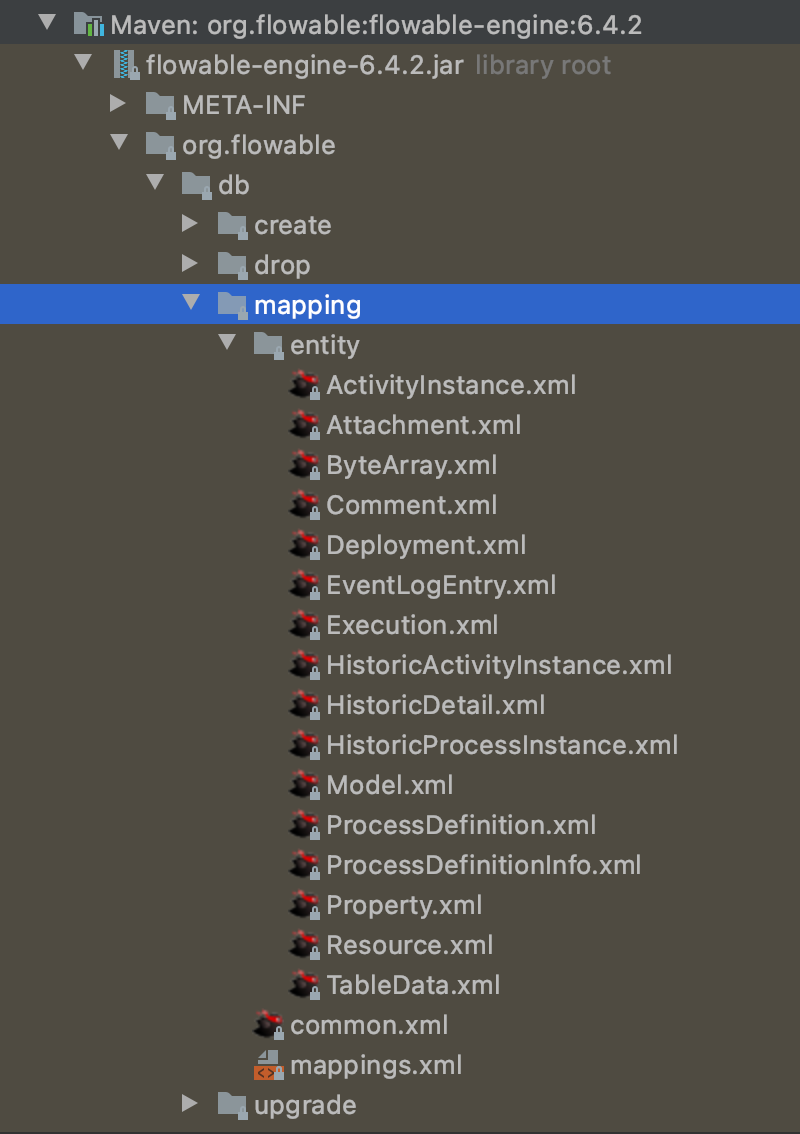Screen dimensions: 800x1134
Task: Select Deployment.xml file
Action: click(427, 546)
